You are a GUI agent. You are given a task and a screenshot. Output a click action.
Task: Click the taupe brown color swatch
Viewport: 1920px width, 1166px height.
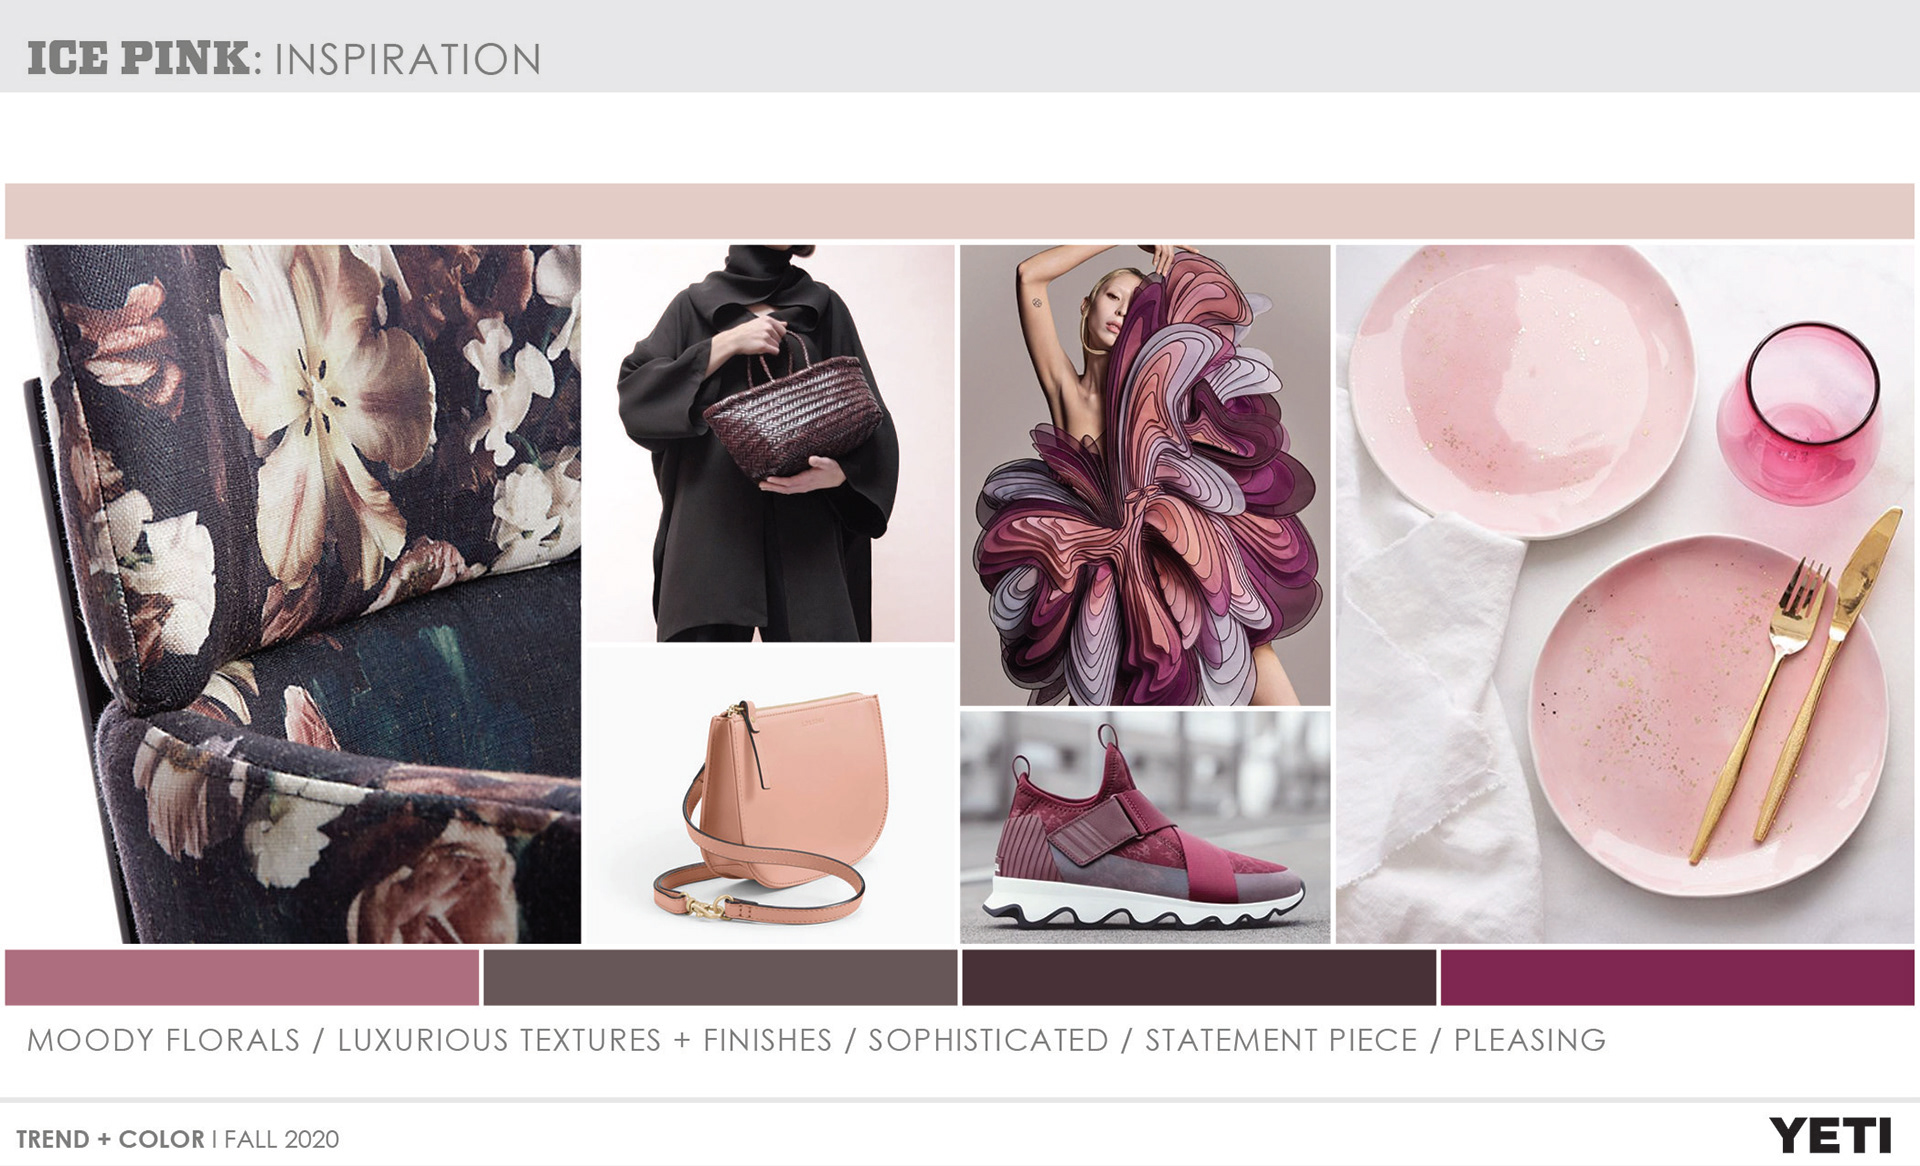[720, 977]
